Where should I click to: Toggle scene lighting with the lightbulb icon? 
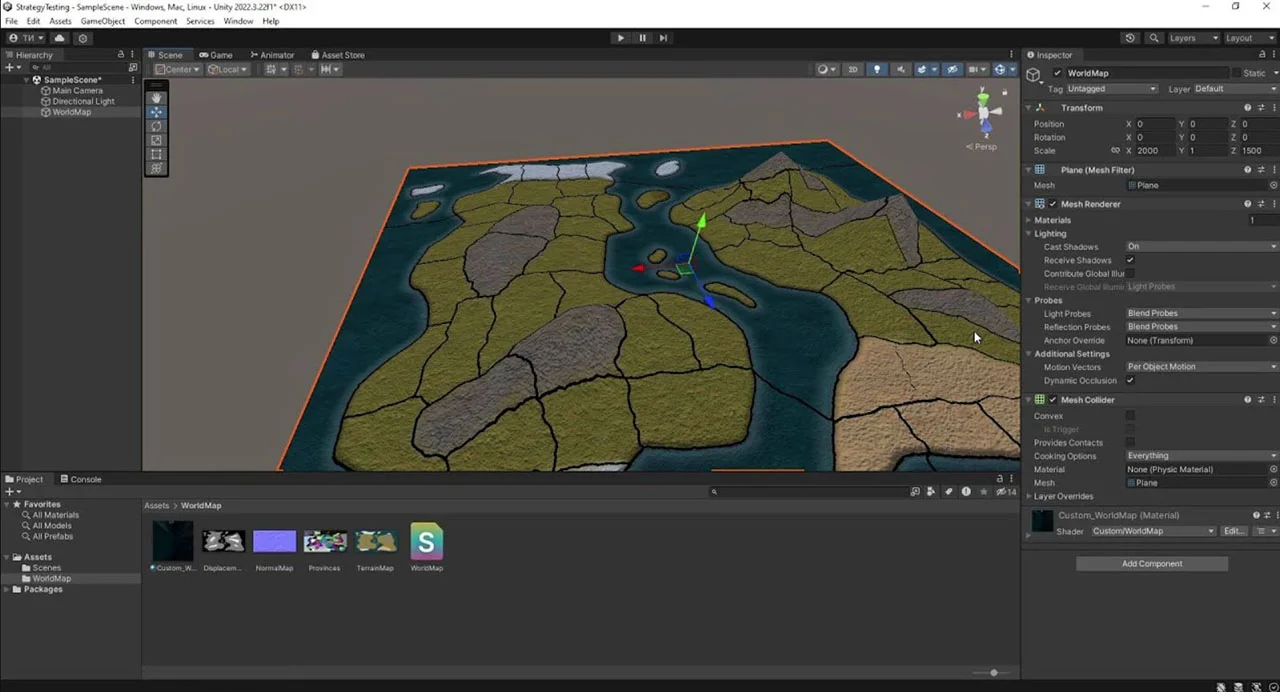click(x=877, y=70)
